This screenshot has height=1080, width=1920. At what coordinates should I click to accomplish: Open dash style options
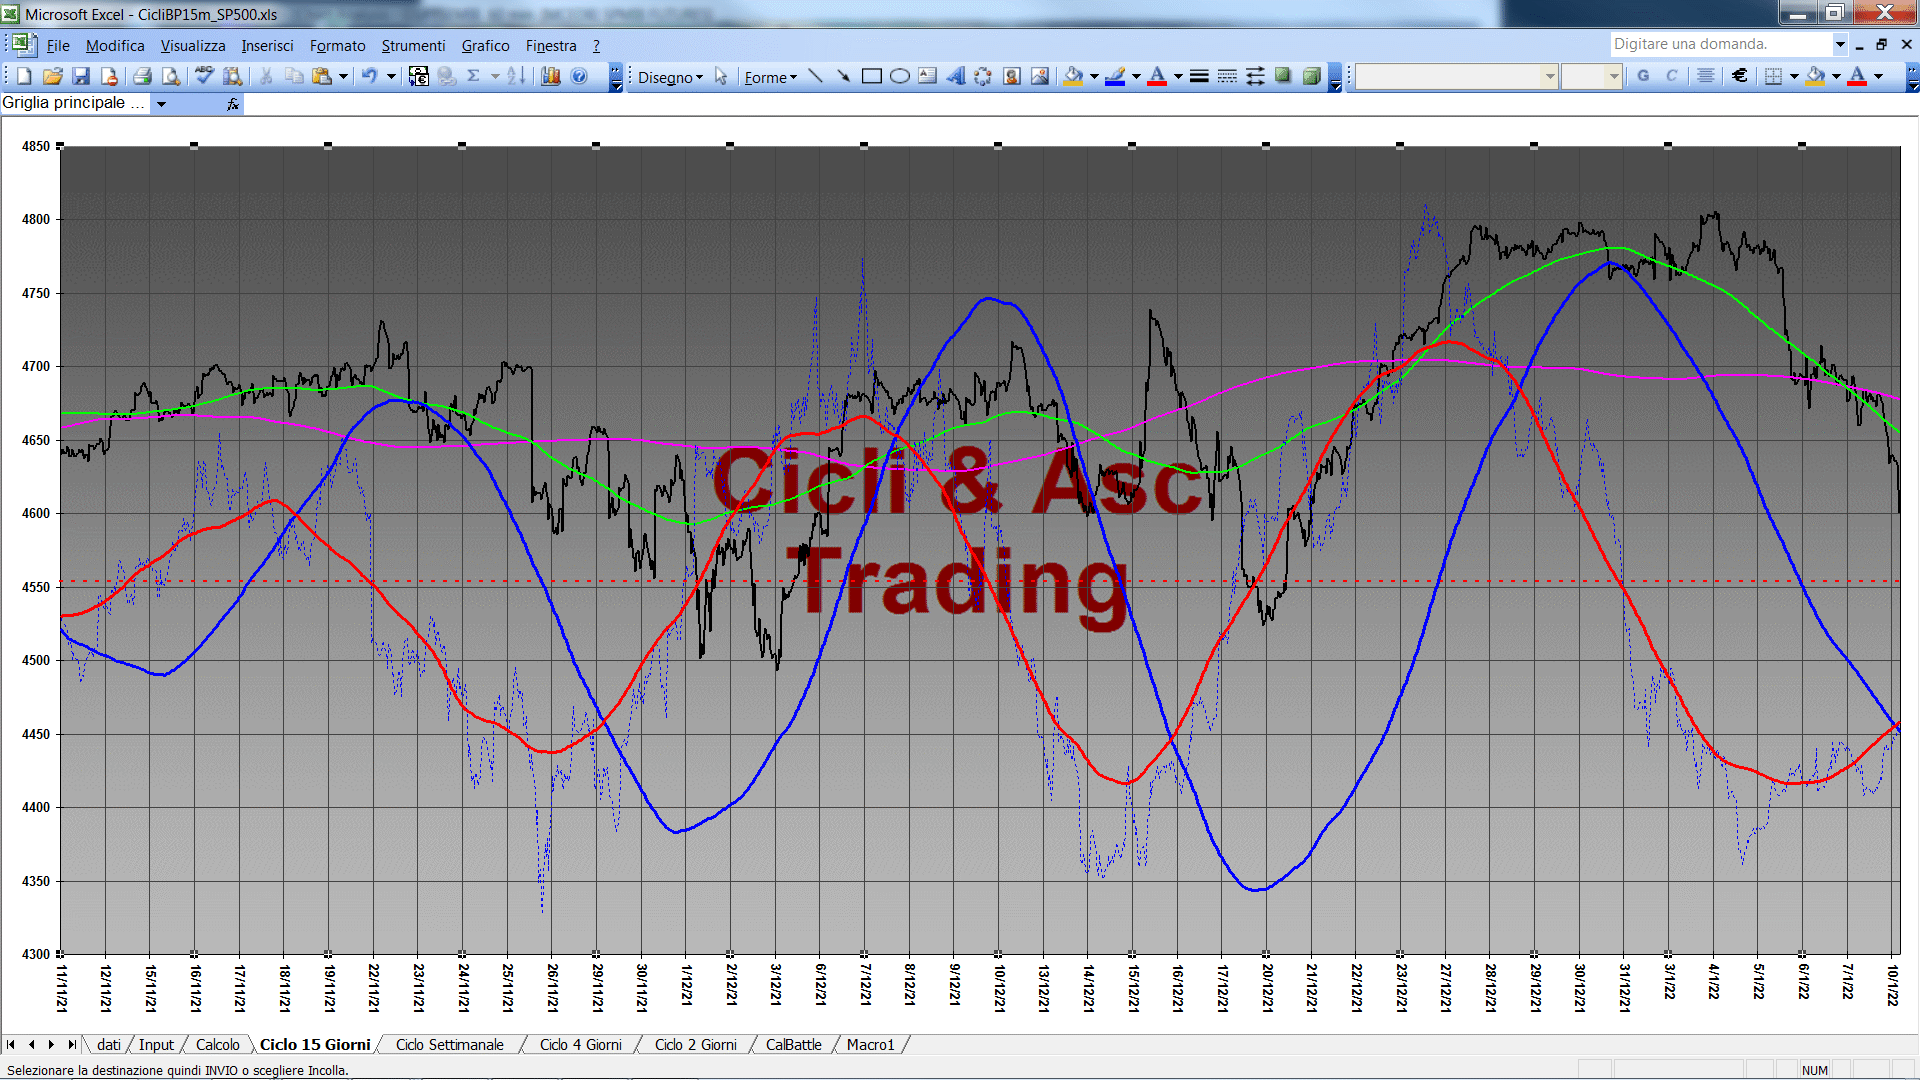1227,76
